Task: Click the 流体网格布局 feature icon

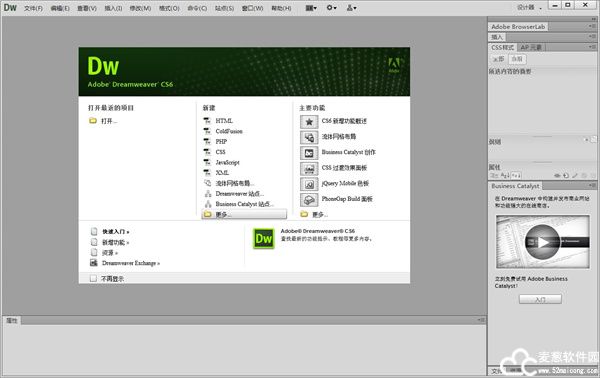Action: click(309, 137)
